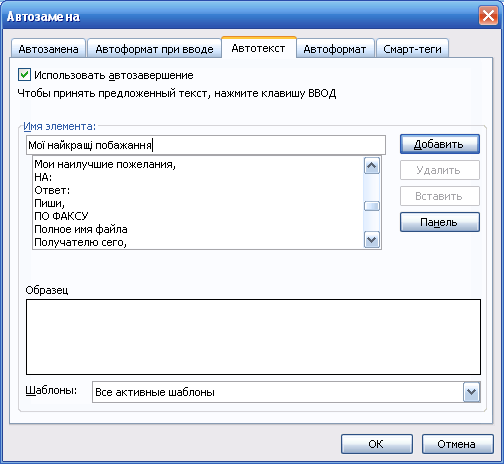Click the Панель button
Image resolution: width=504 pixels, height=464 pixels.
tap(440, 222)
